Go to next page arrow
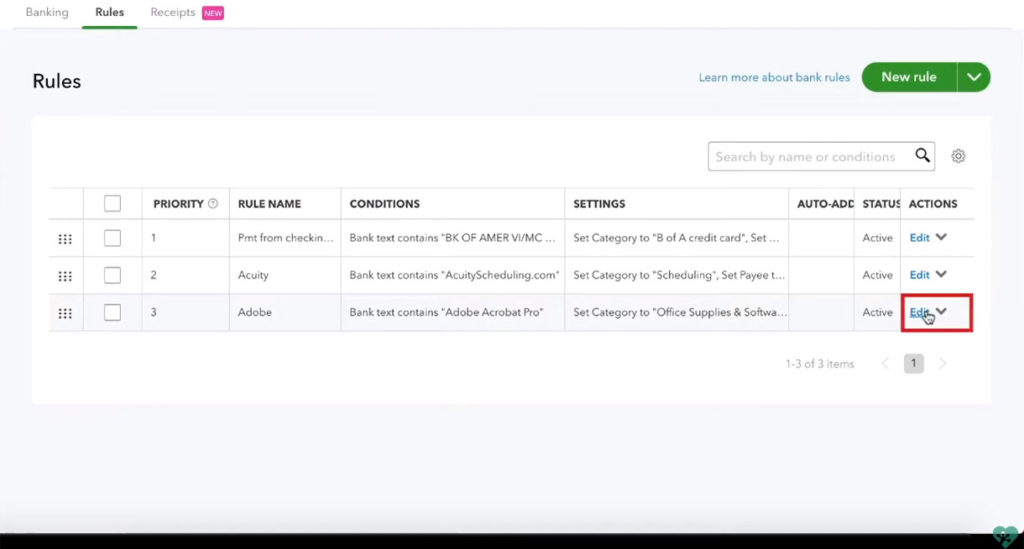This screenshot has height=549, width=1024. click(942, 364)
